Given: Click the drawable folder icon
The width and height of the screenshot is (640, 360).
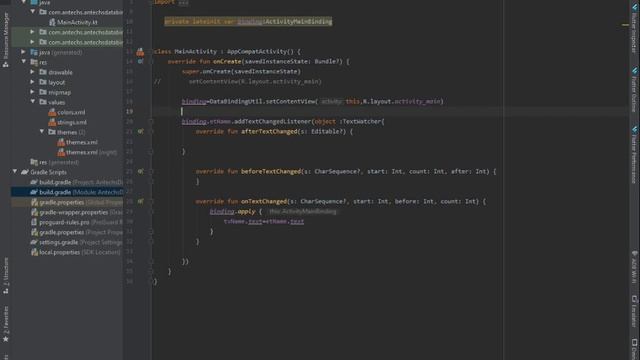Looking at the screenshot, I should pyautogui.click(x=43, y=72).
